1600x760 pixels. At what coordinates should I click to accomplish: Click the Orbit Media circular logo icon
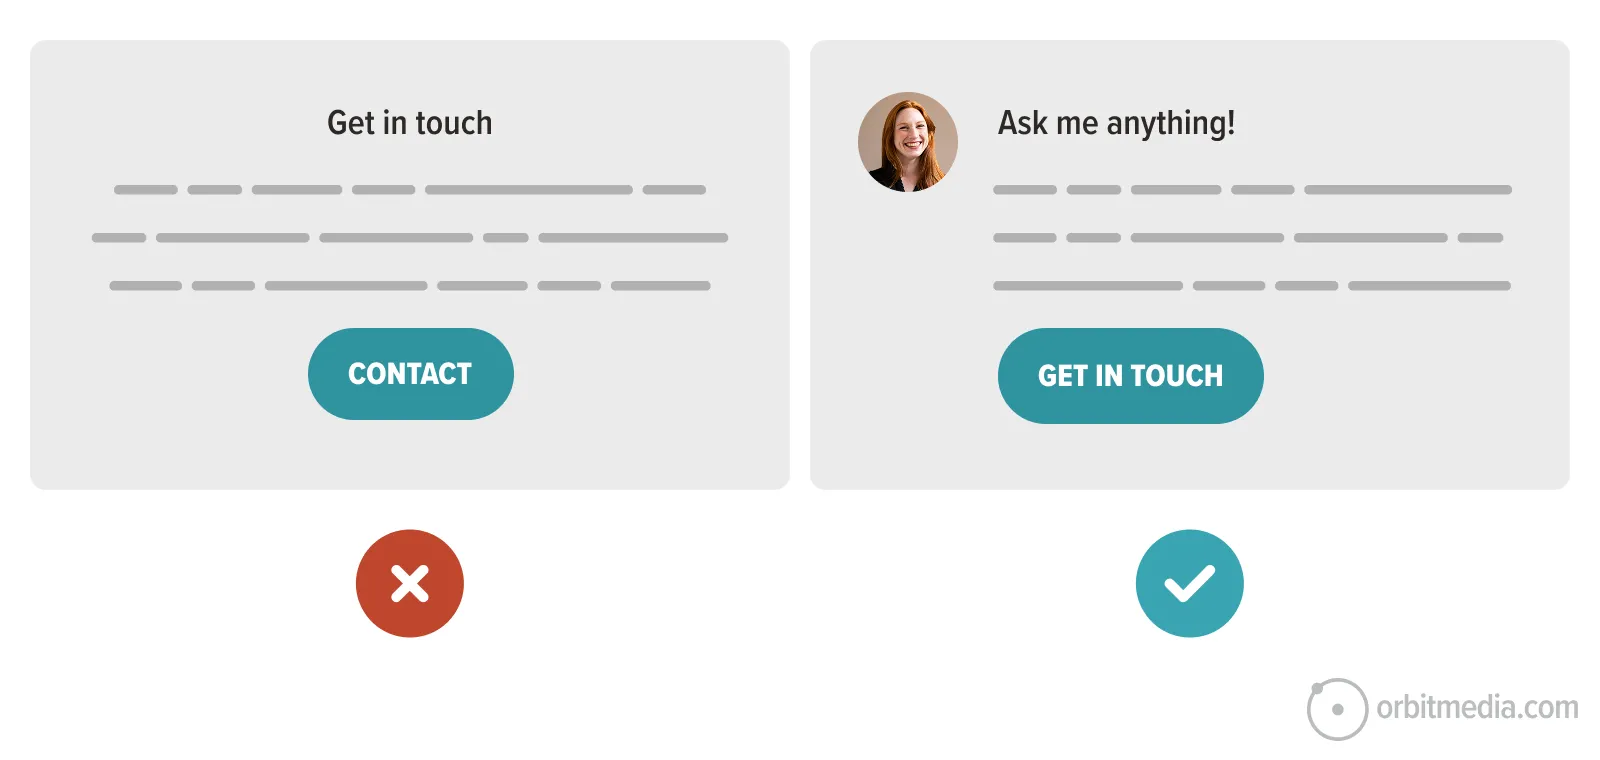point(1336,709)
